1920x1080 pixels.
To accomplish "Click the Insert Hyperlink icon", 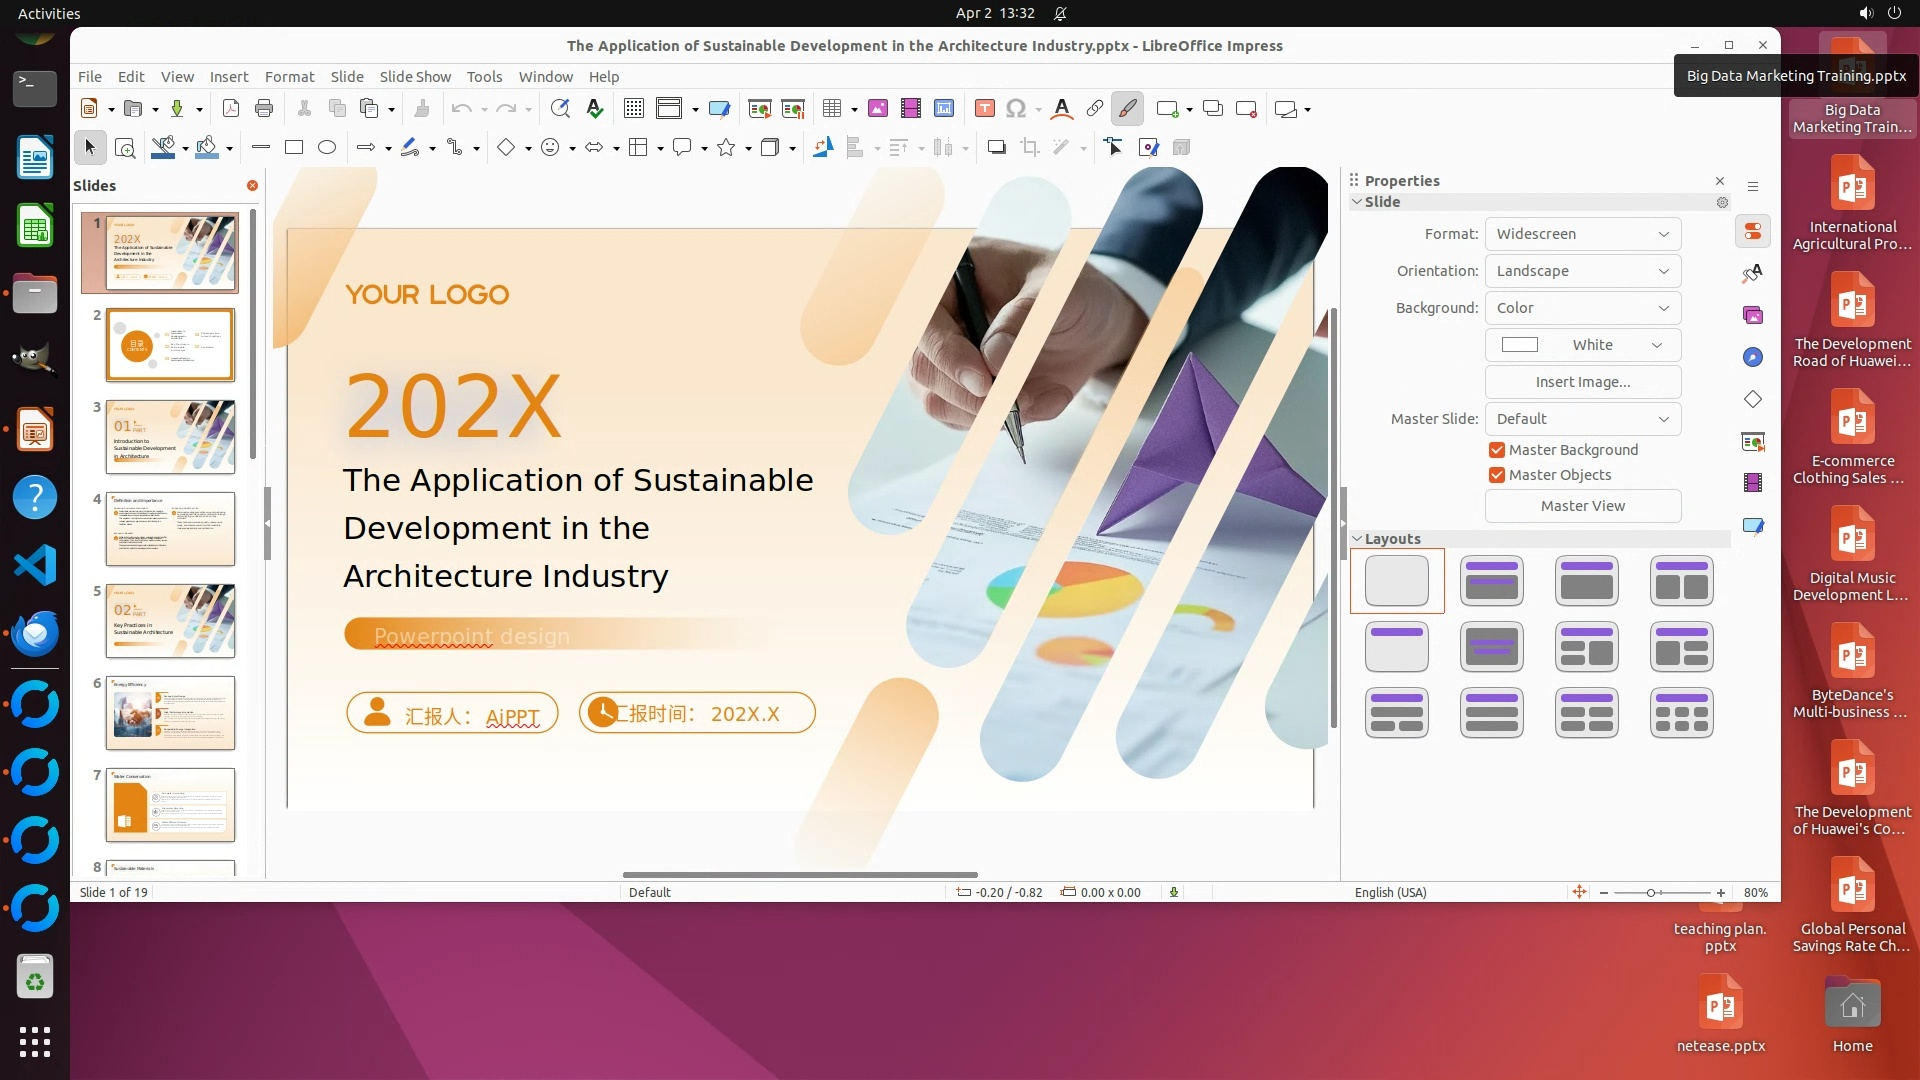I will click(x=1095, y=109).
